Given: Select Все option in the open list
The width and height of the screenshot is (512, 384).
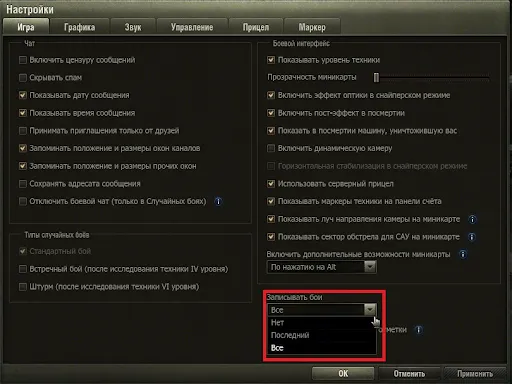Looking at the screenshot, I should (322, 348).
